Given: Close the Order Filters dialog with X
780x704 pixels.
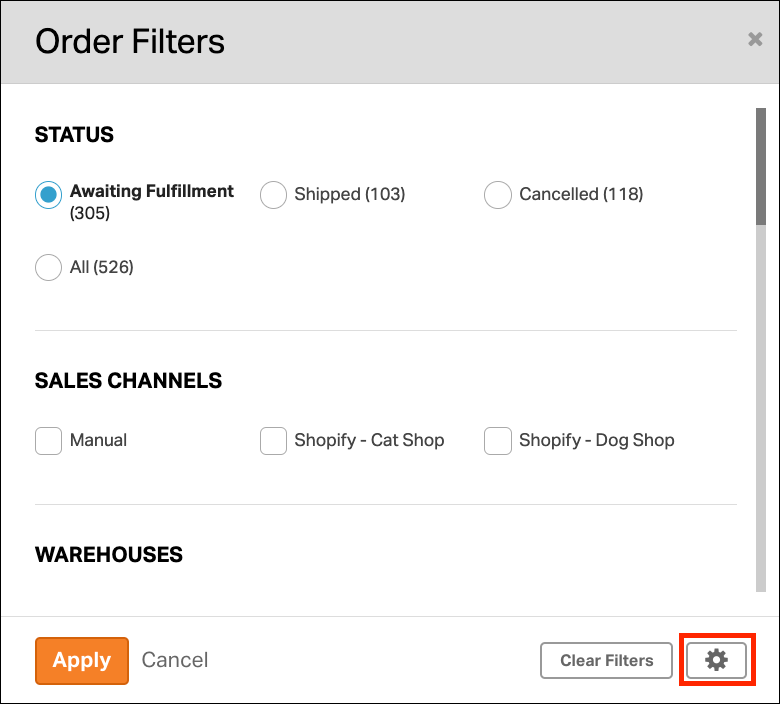Looking at the screenshot, I should click(755, 39).
